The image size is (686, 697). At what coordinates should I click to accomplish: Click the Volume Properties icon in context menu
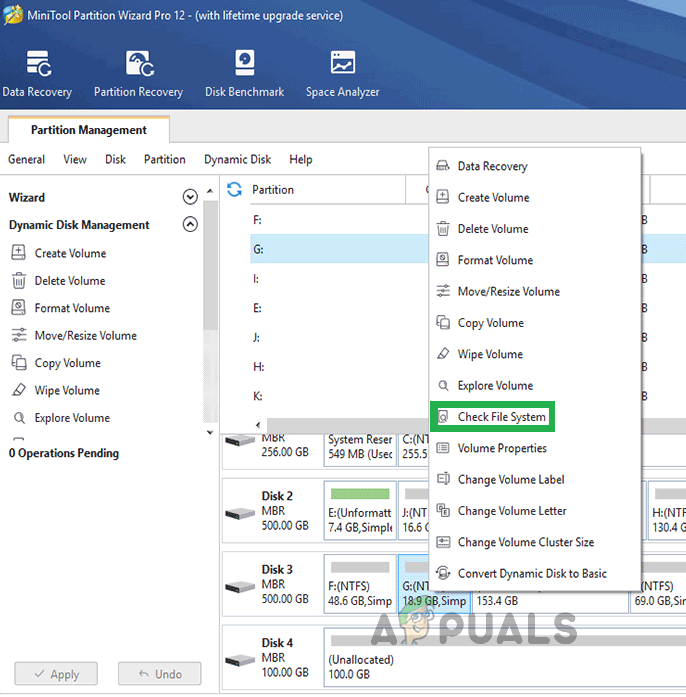coord(443,448)
